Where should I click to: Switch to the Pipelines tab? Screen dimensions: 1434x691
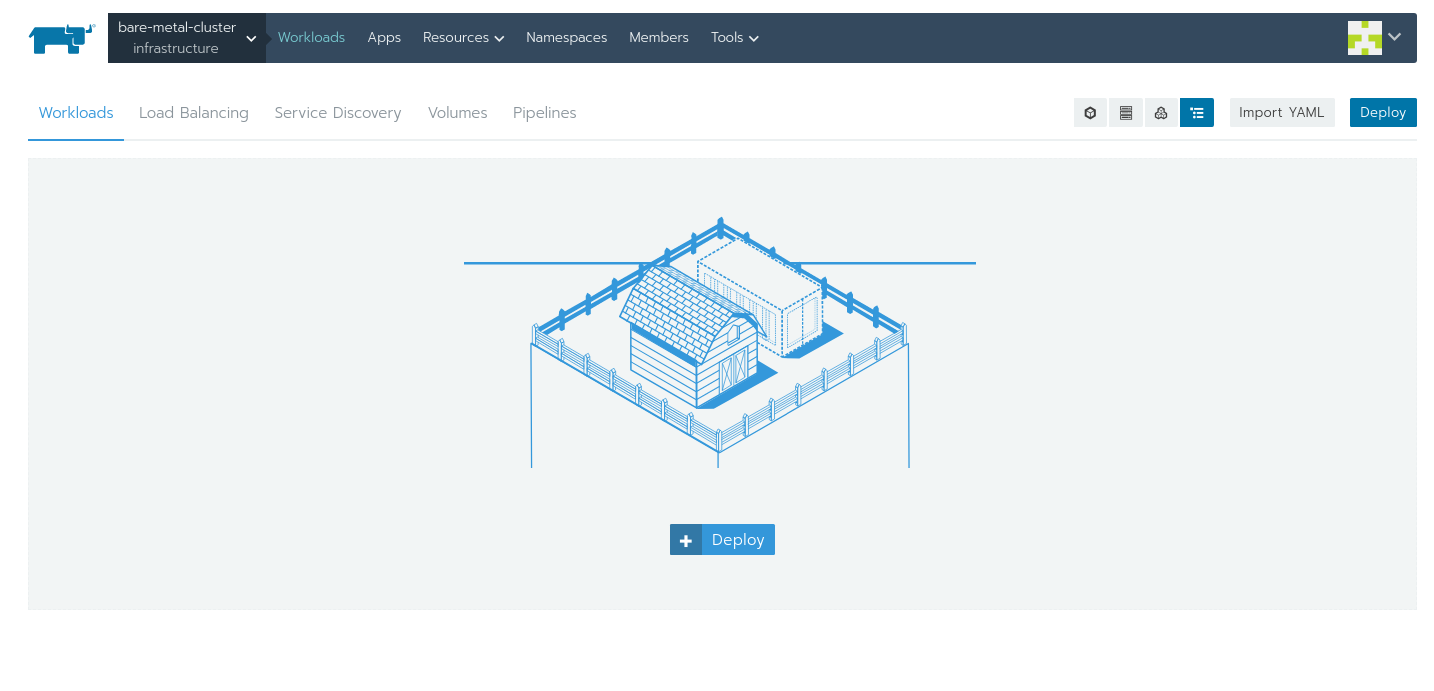point(544,113)
